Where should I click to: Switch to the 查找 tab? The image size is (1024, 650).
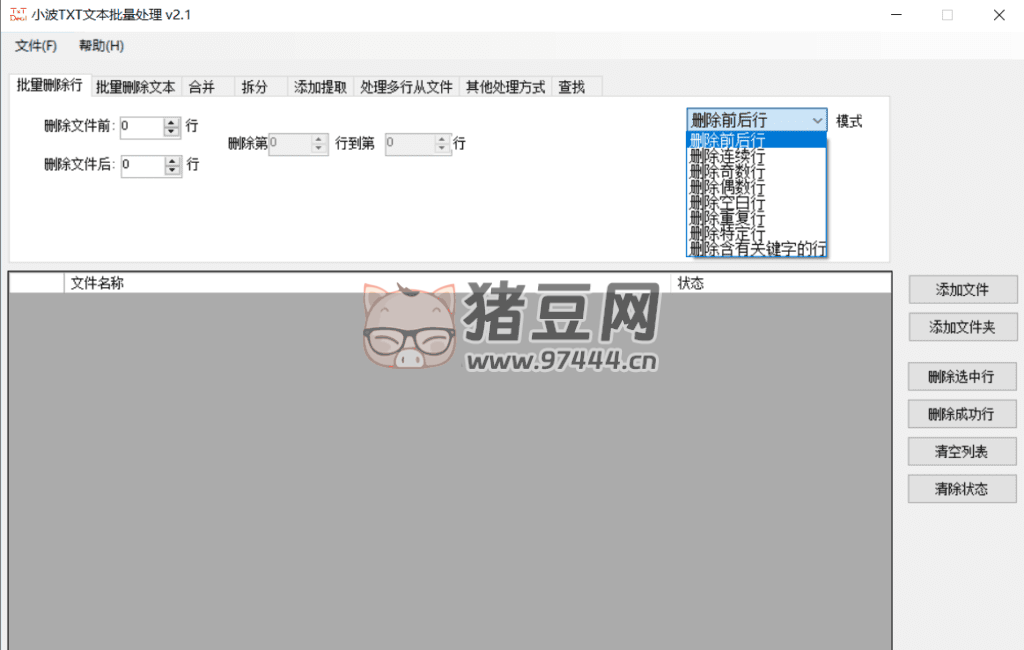coord(572,87)
